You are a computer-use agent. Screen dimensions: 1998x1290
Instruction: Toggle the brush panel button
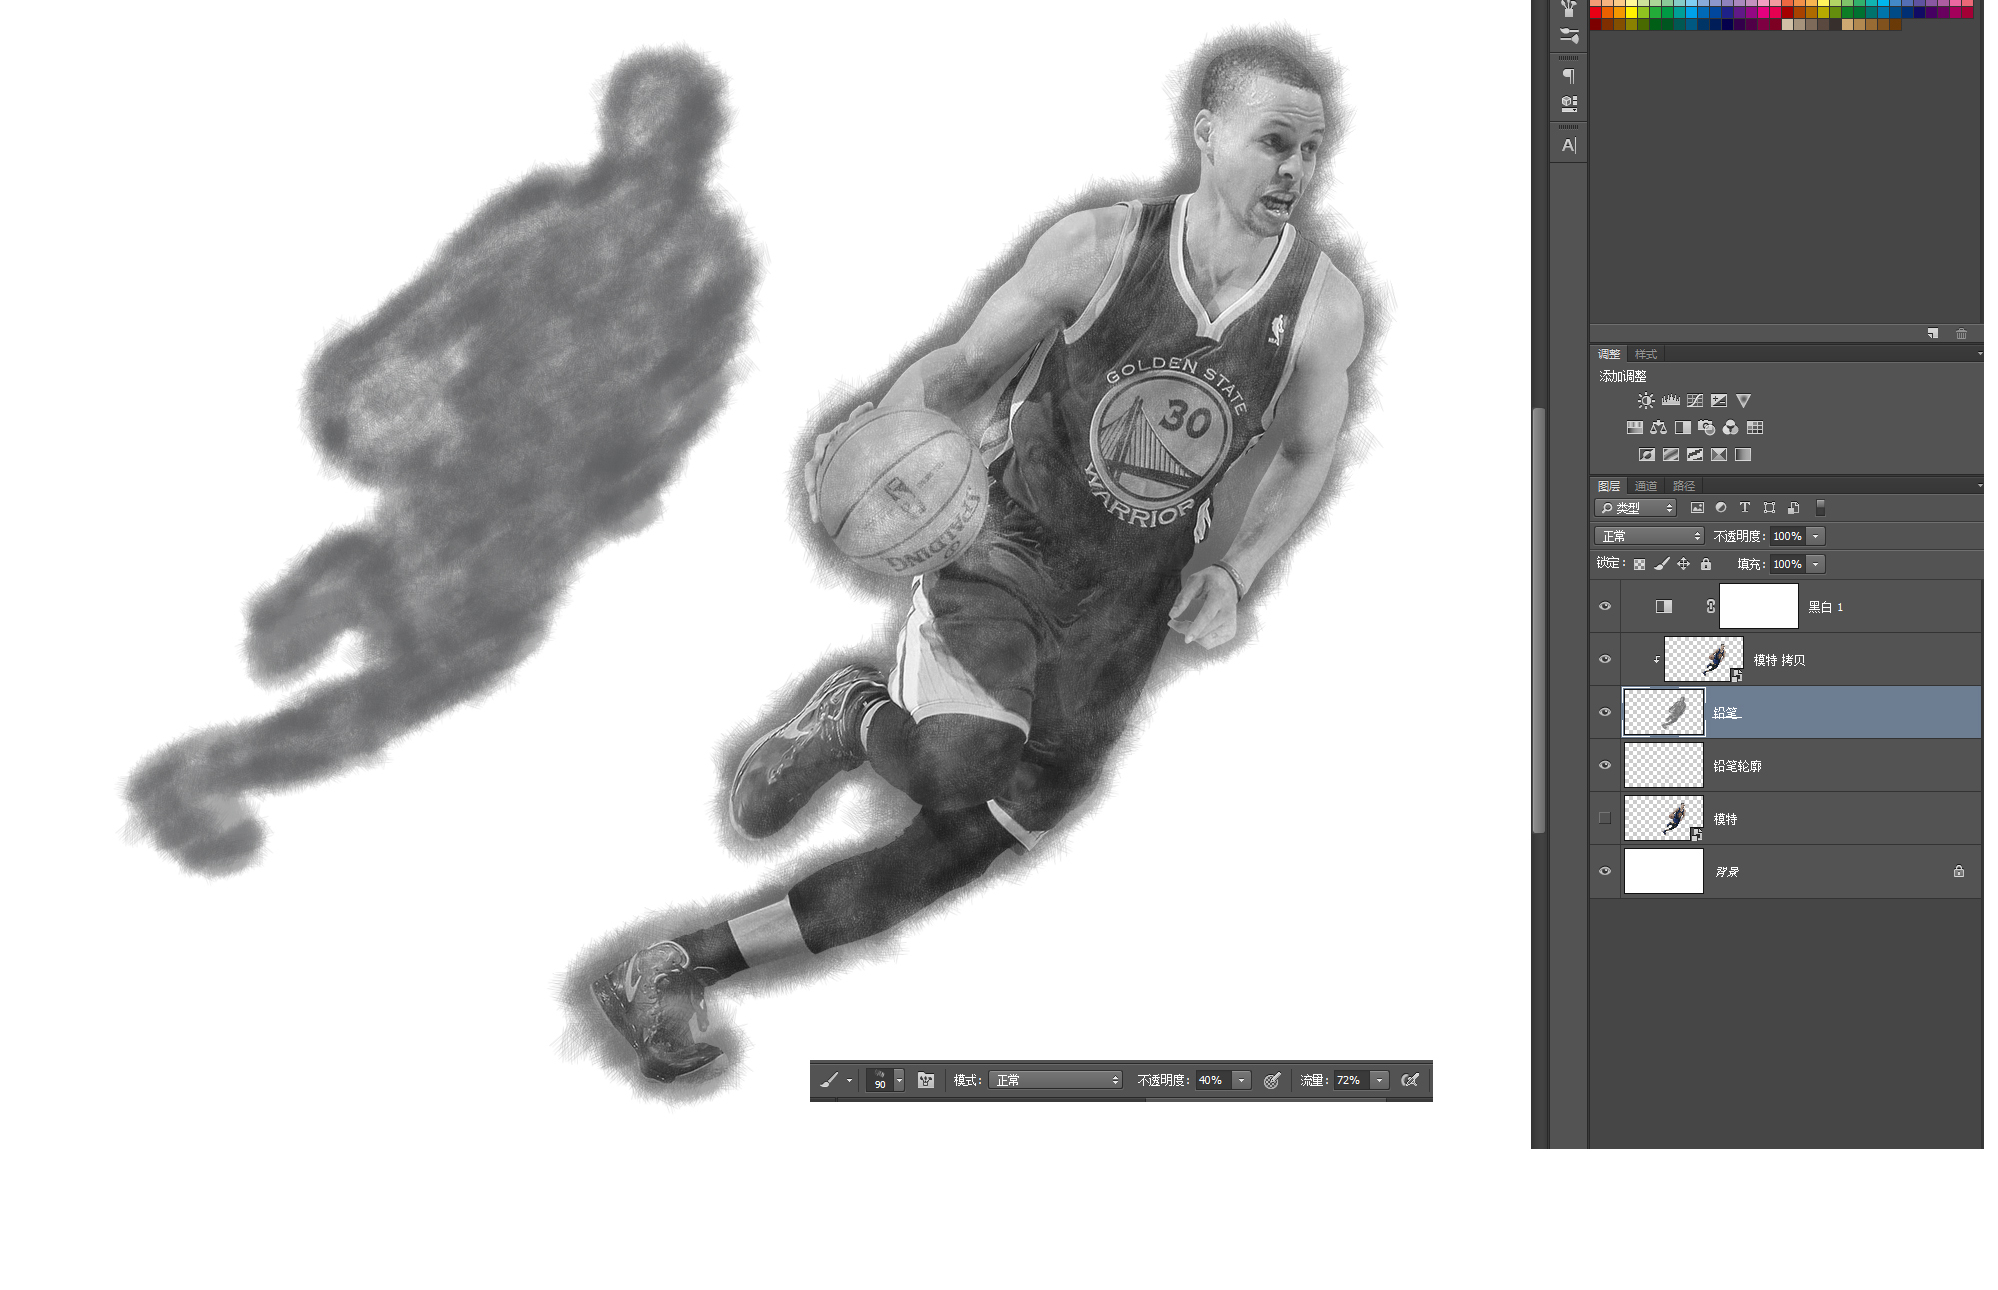[x=926, y=1081]
